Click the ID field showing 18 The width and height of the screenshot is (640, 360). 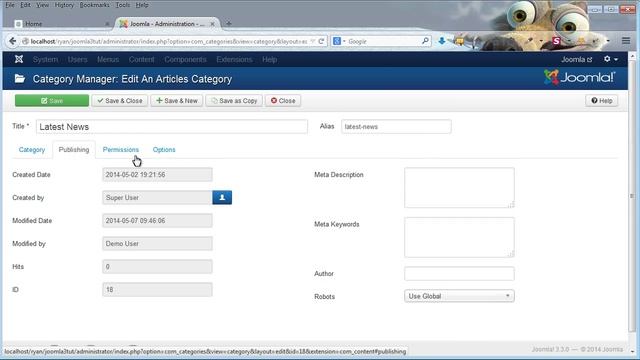(157, 290)
